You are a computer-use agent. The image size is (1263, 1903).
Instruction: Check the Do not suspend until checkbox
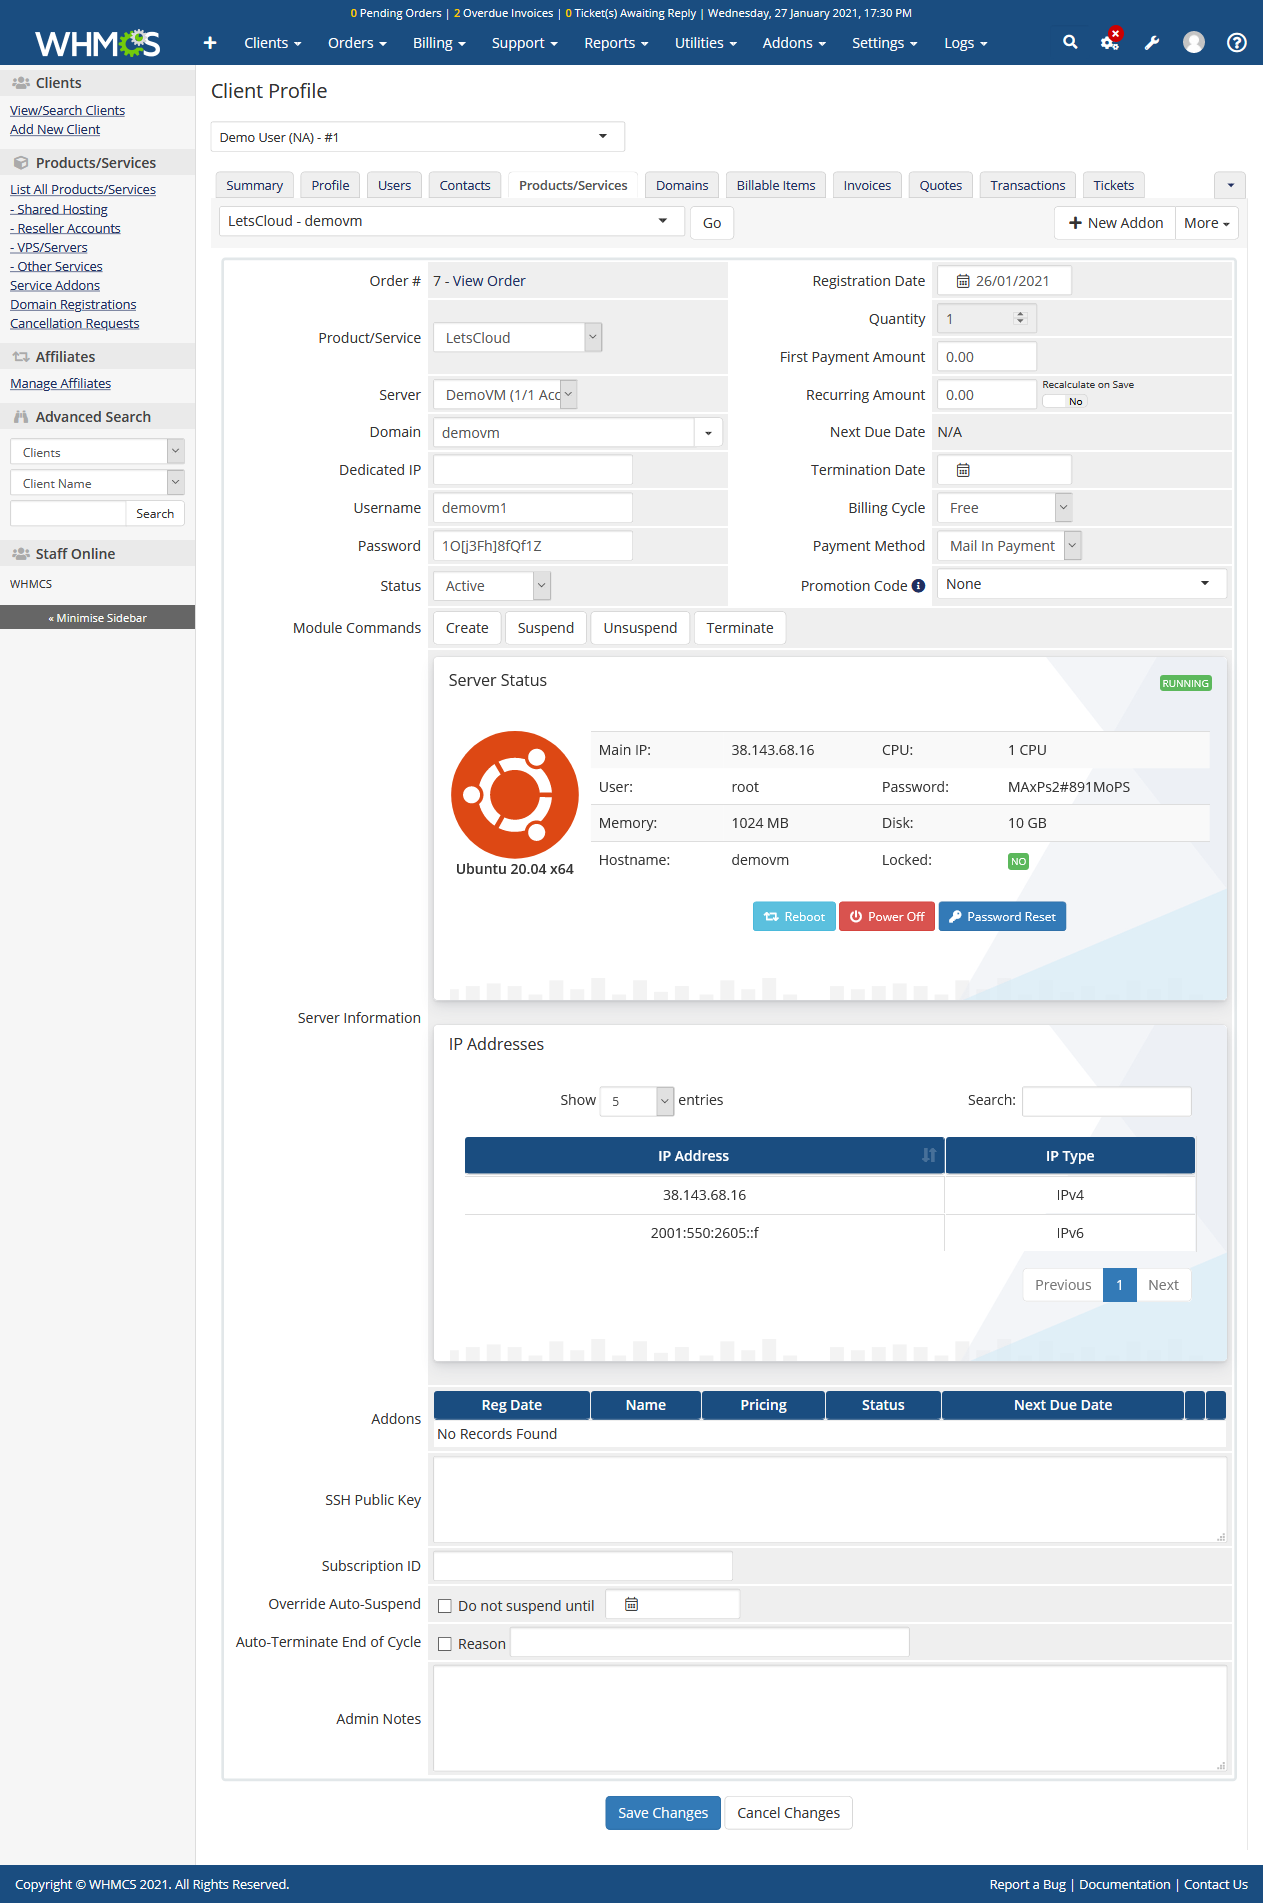pos(445,1606)
